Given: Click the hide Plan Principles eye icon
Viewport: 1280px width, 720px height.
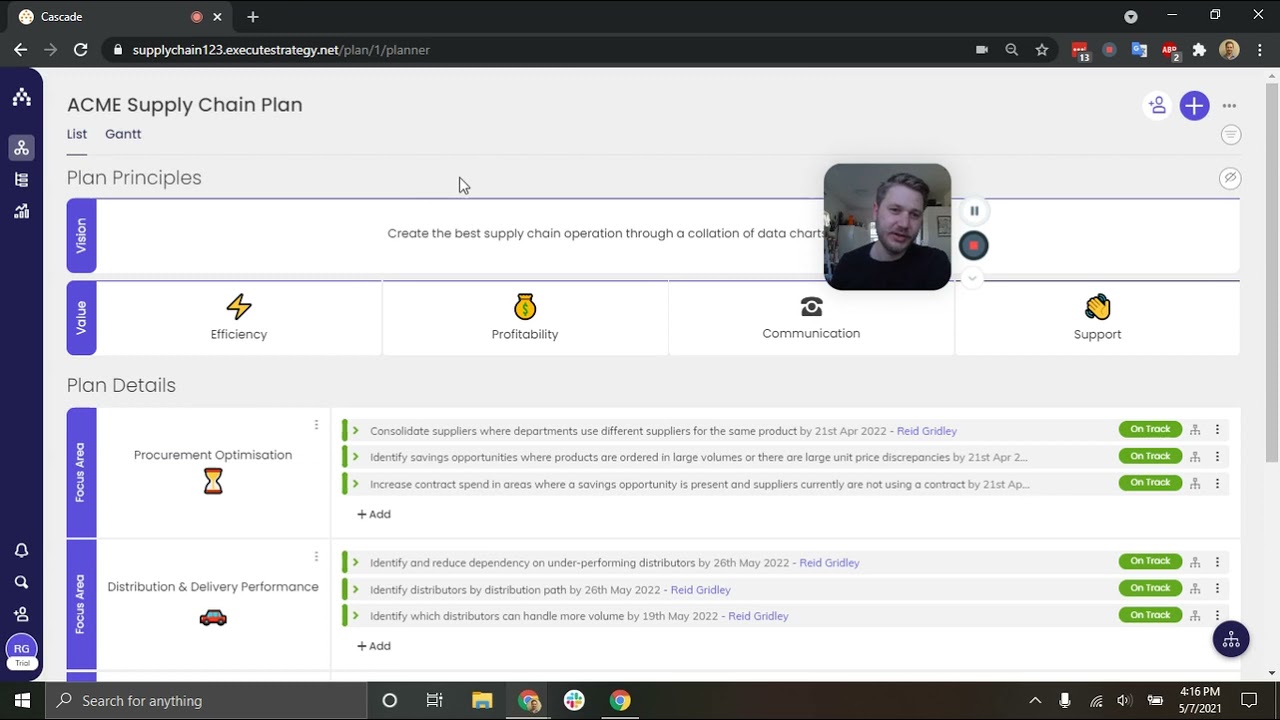Looking at the screenshot, I should tap(1230, 178).
